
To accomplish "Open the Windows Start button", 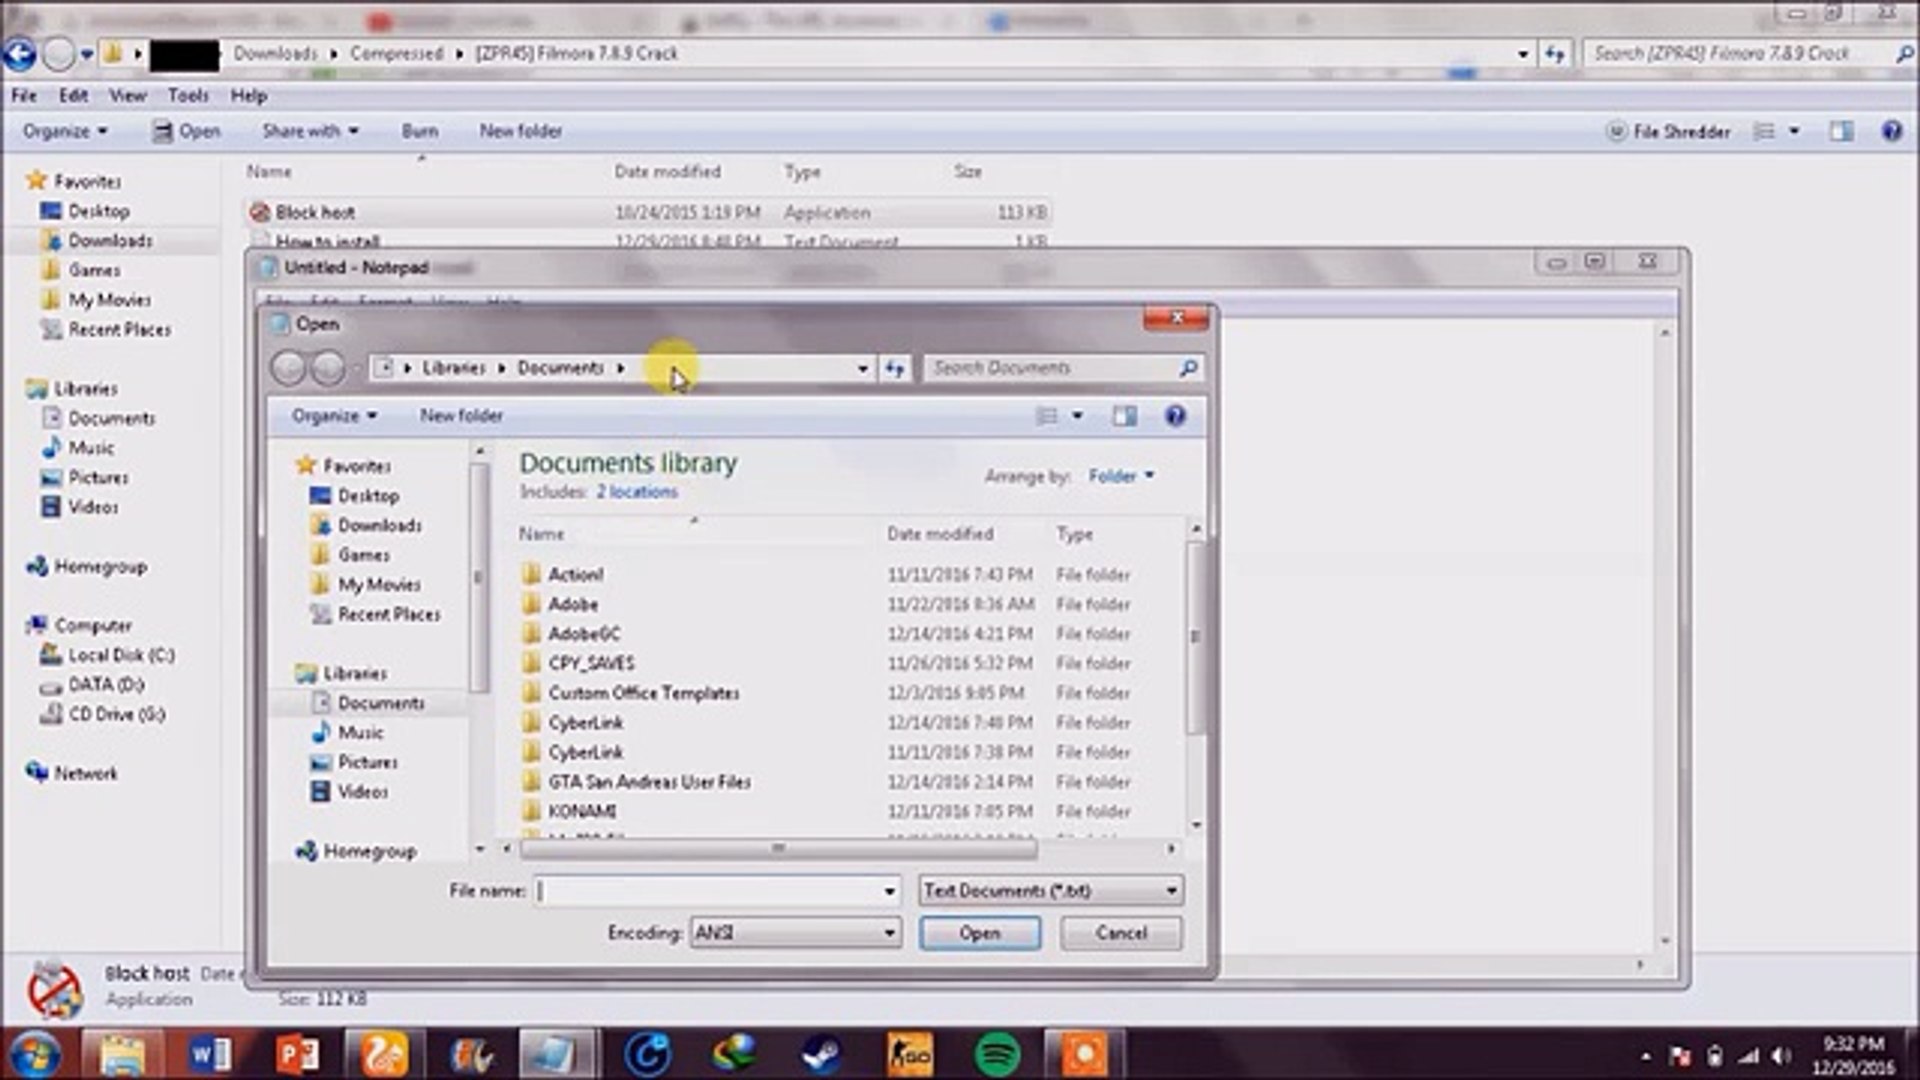I will click(35, 1054).
